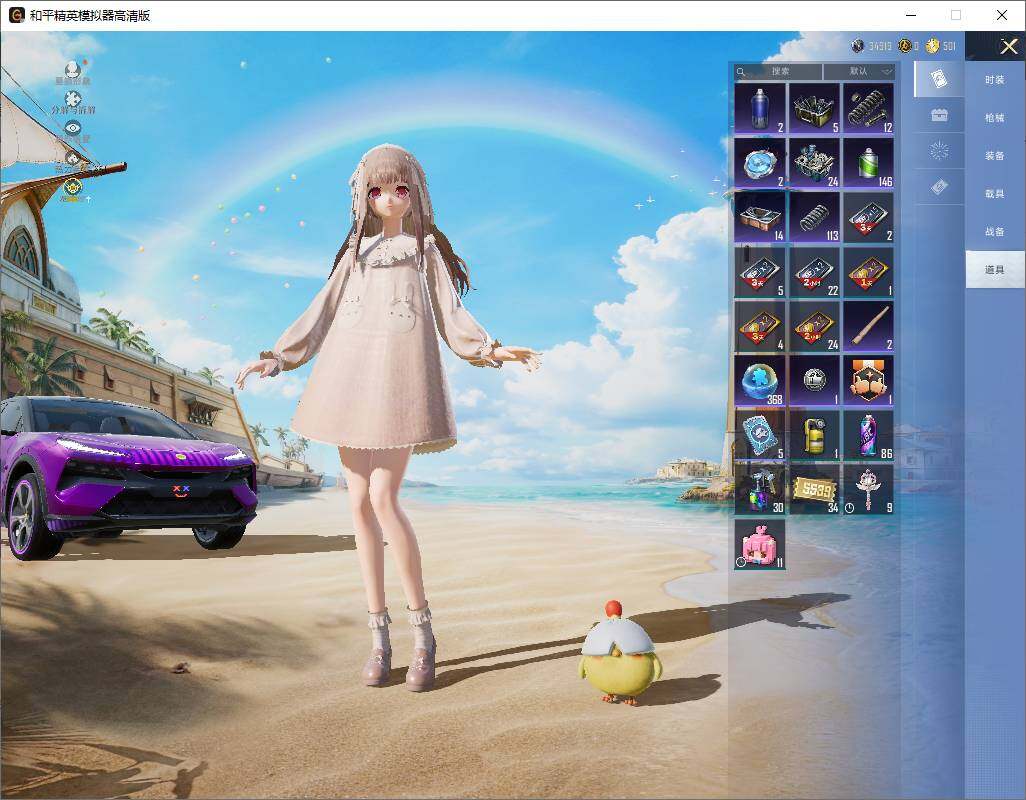The height and width of the screenshot is (800, 1026).
Task: Close the inventory panel with gold X
Action: click(x=1008, y=46)
